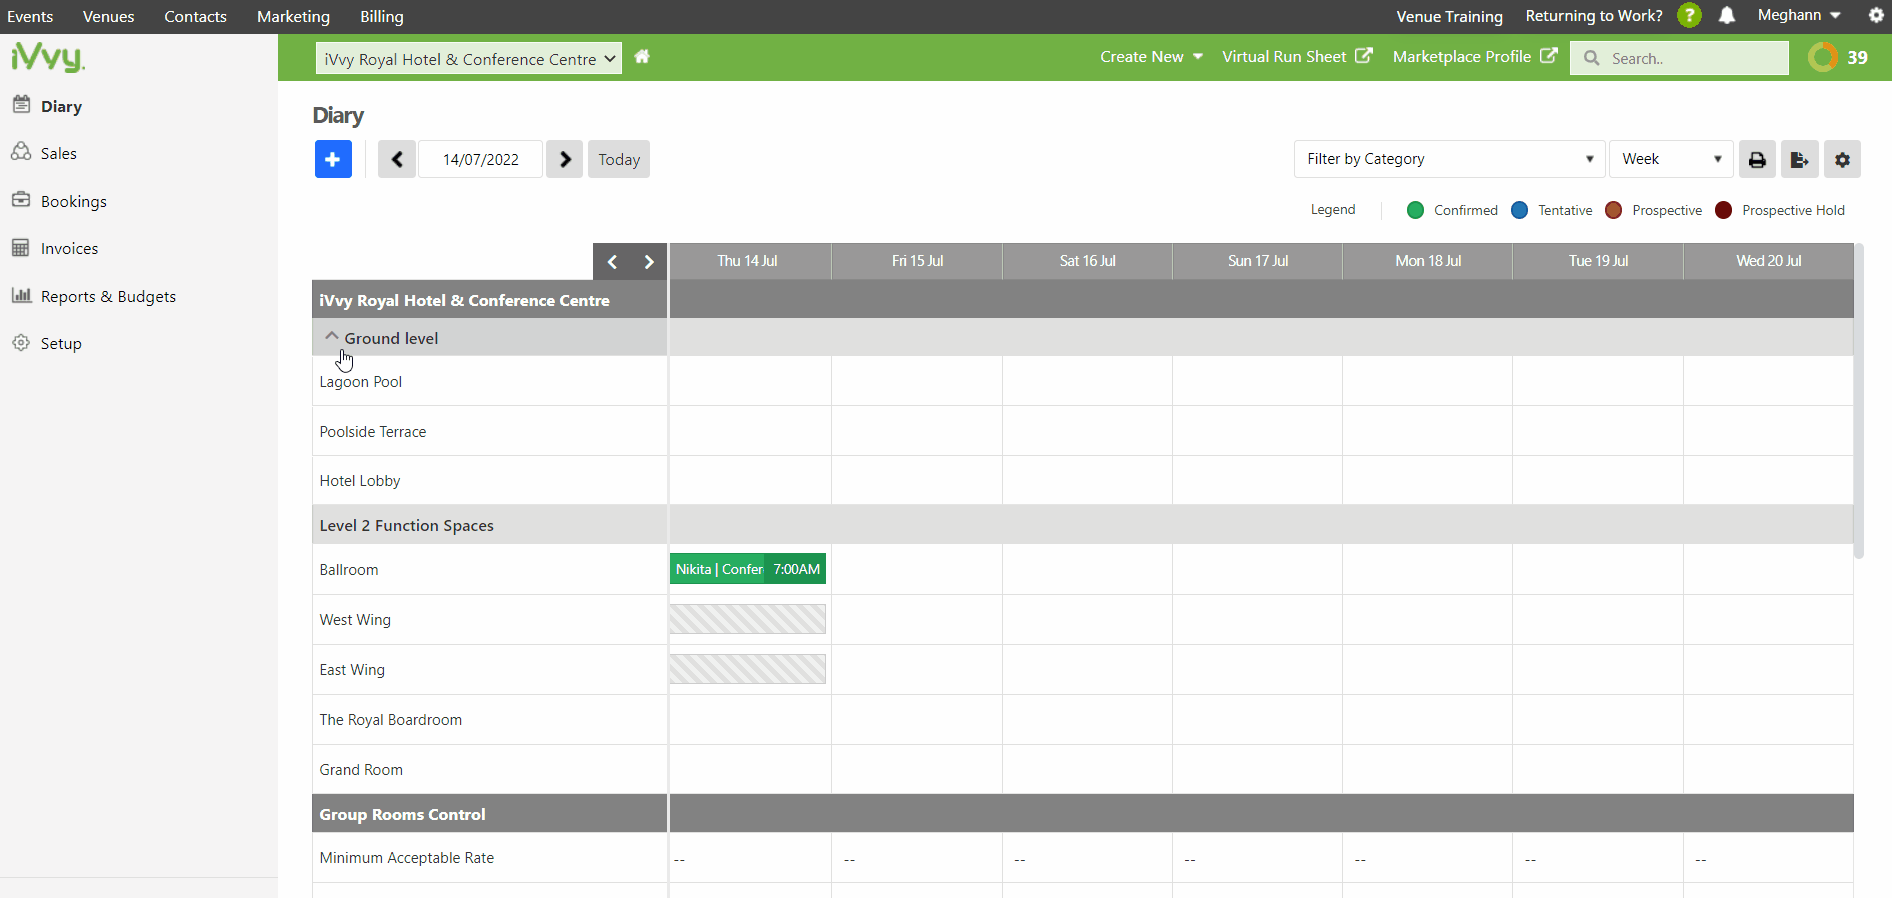Image resolution: width=1892 pixels, height=898 pixels.
Task: Open Venue Training link
Action: [x=1449, y=16]
